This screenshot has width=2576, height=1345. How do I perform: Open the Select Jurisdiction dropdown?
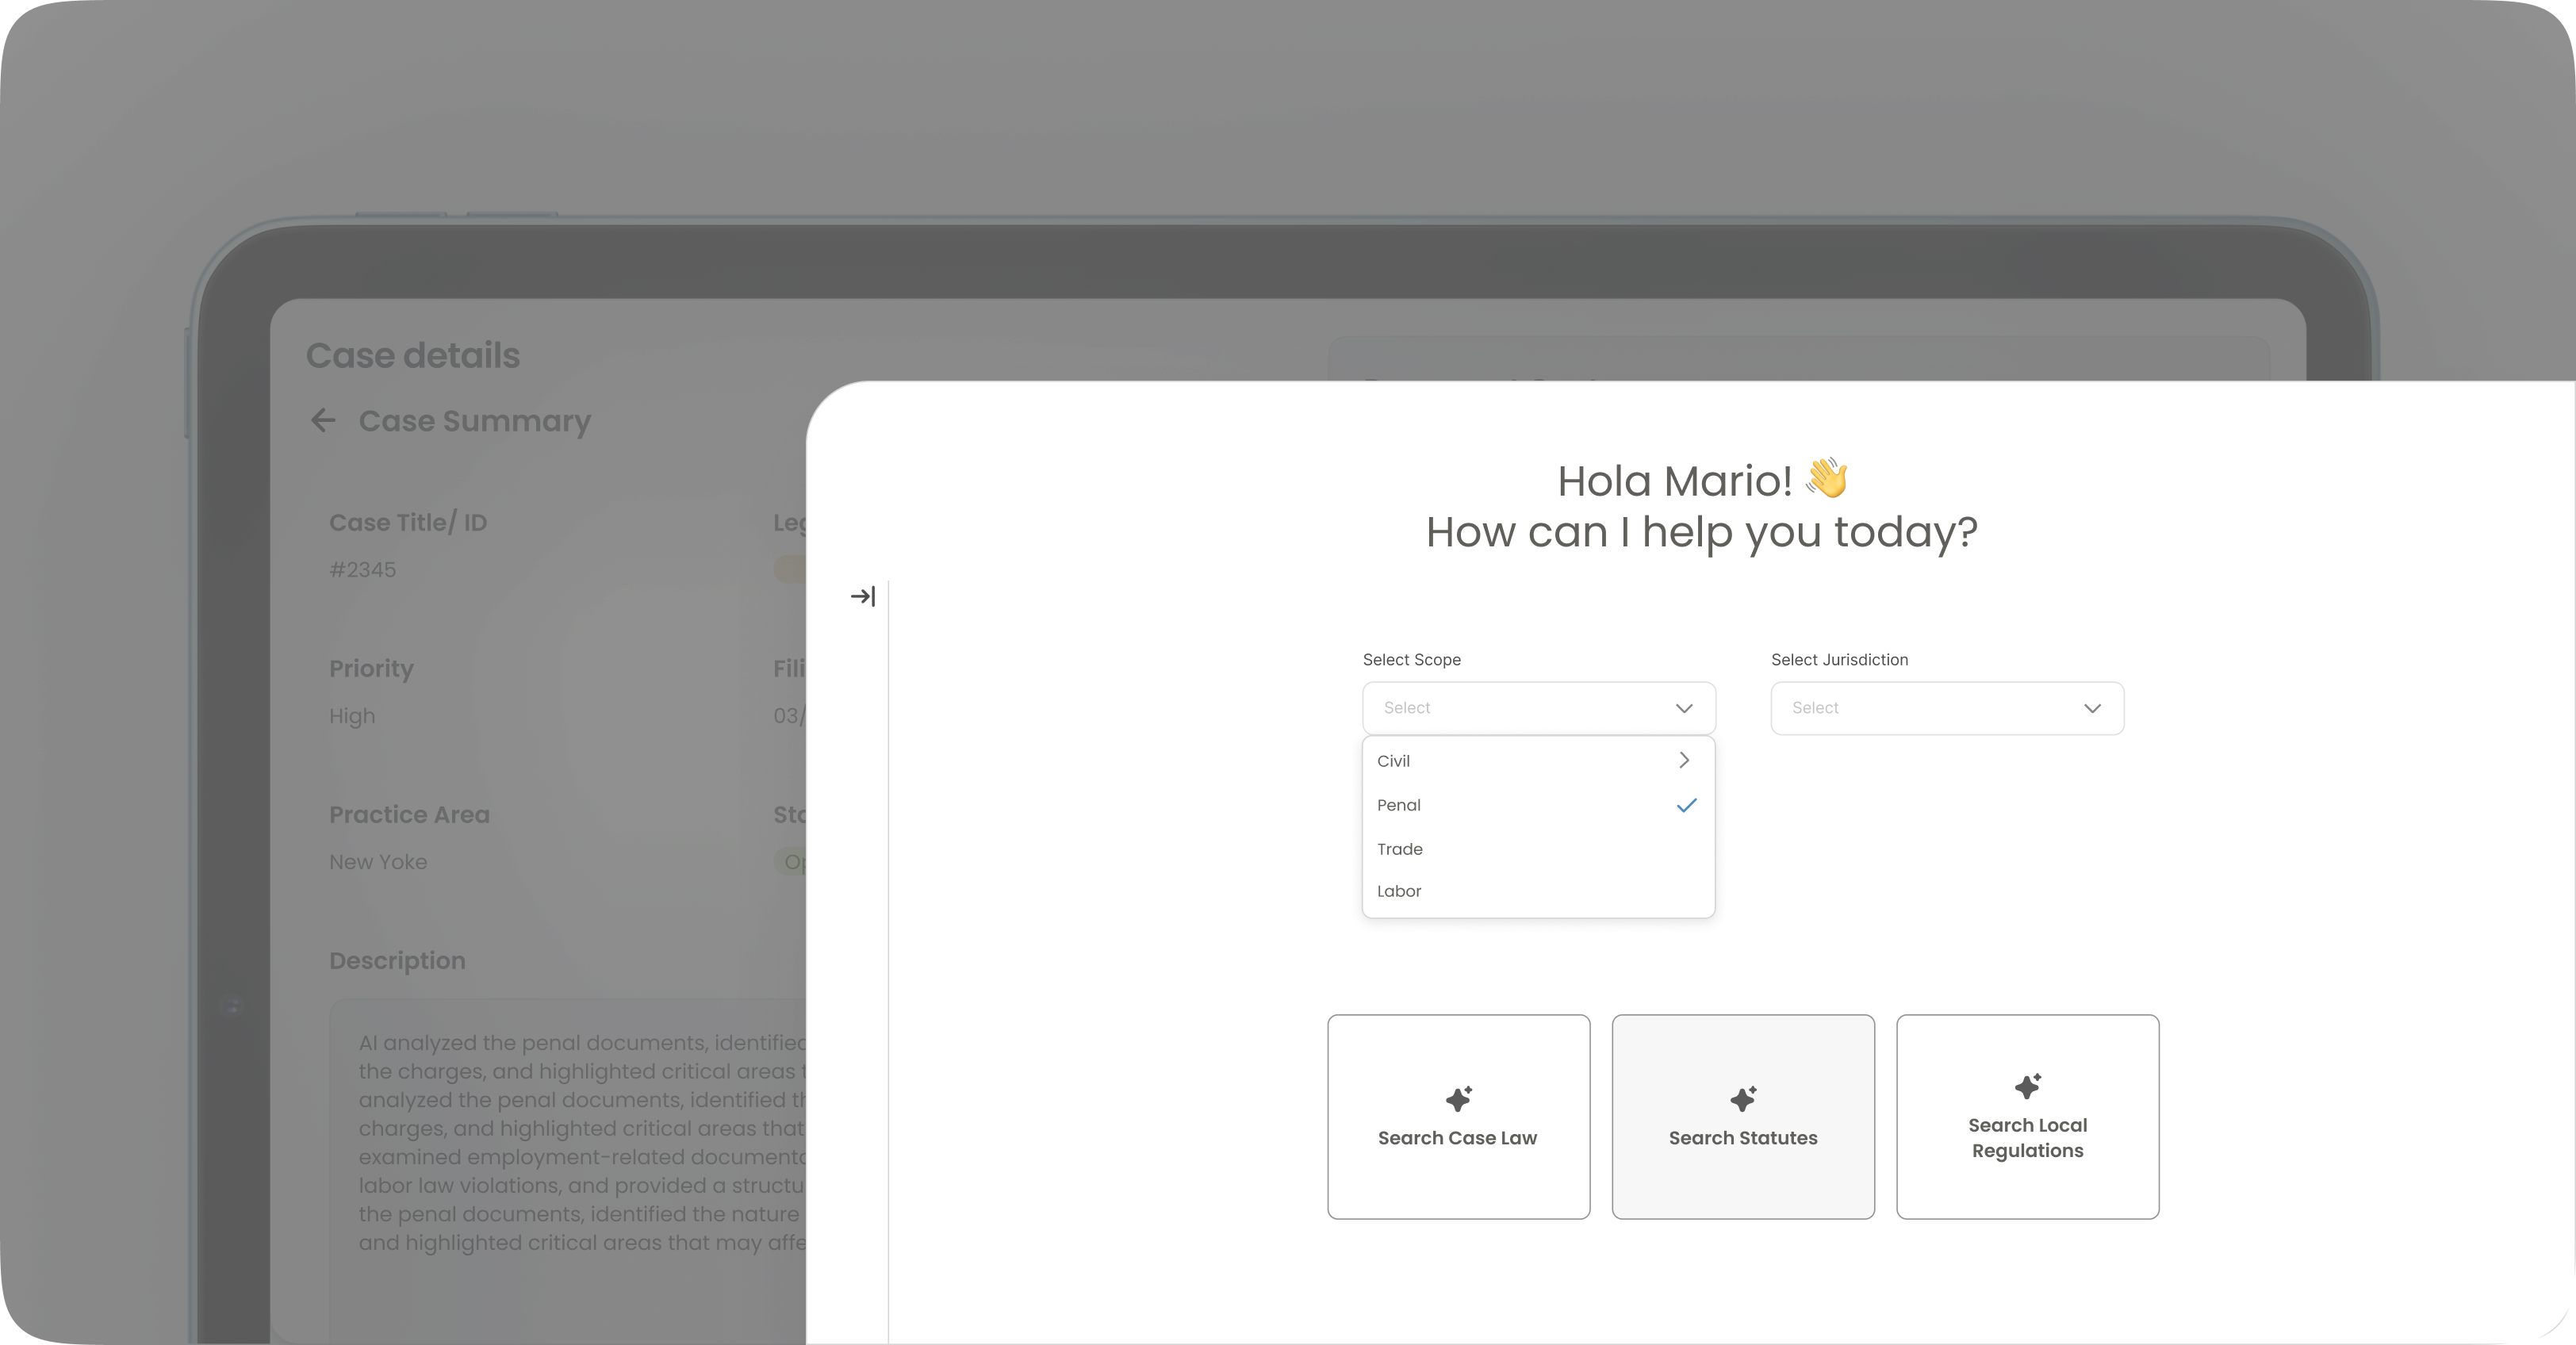click(1946, 708)
